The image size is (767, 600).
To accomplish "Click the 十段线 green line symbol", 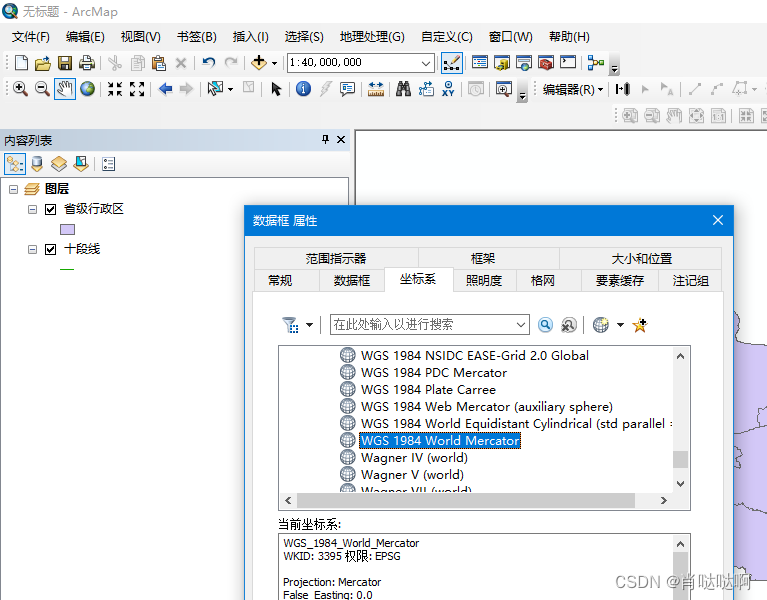I will [67, 269].
